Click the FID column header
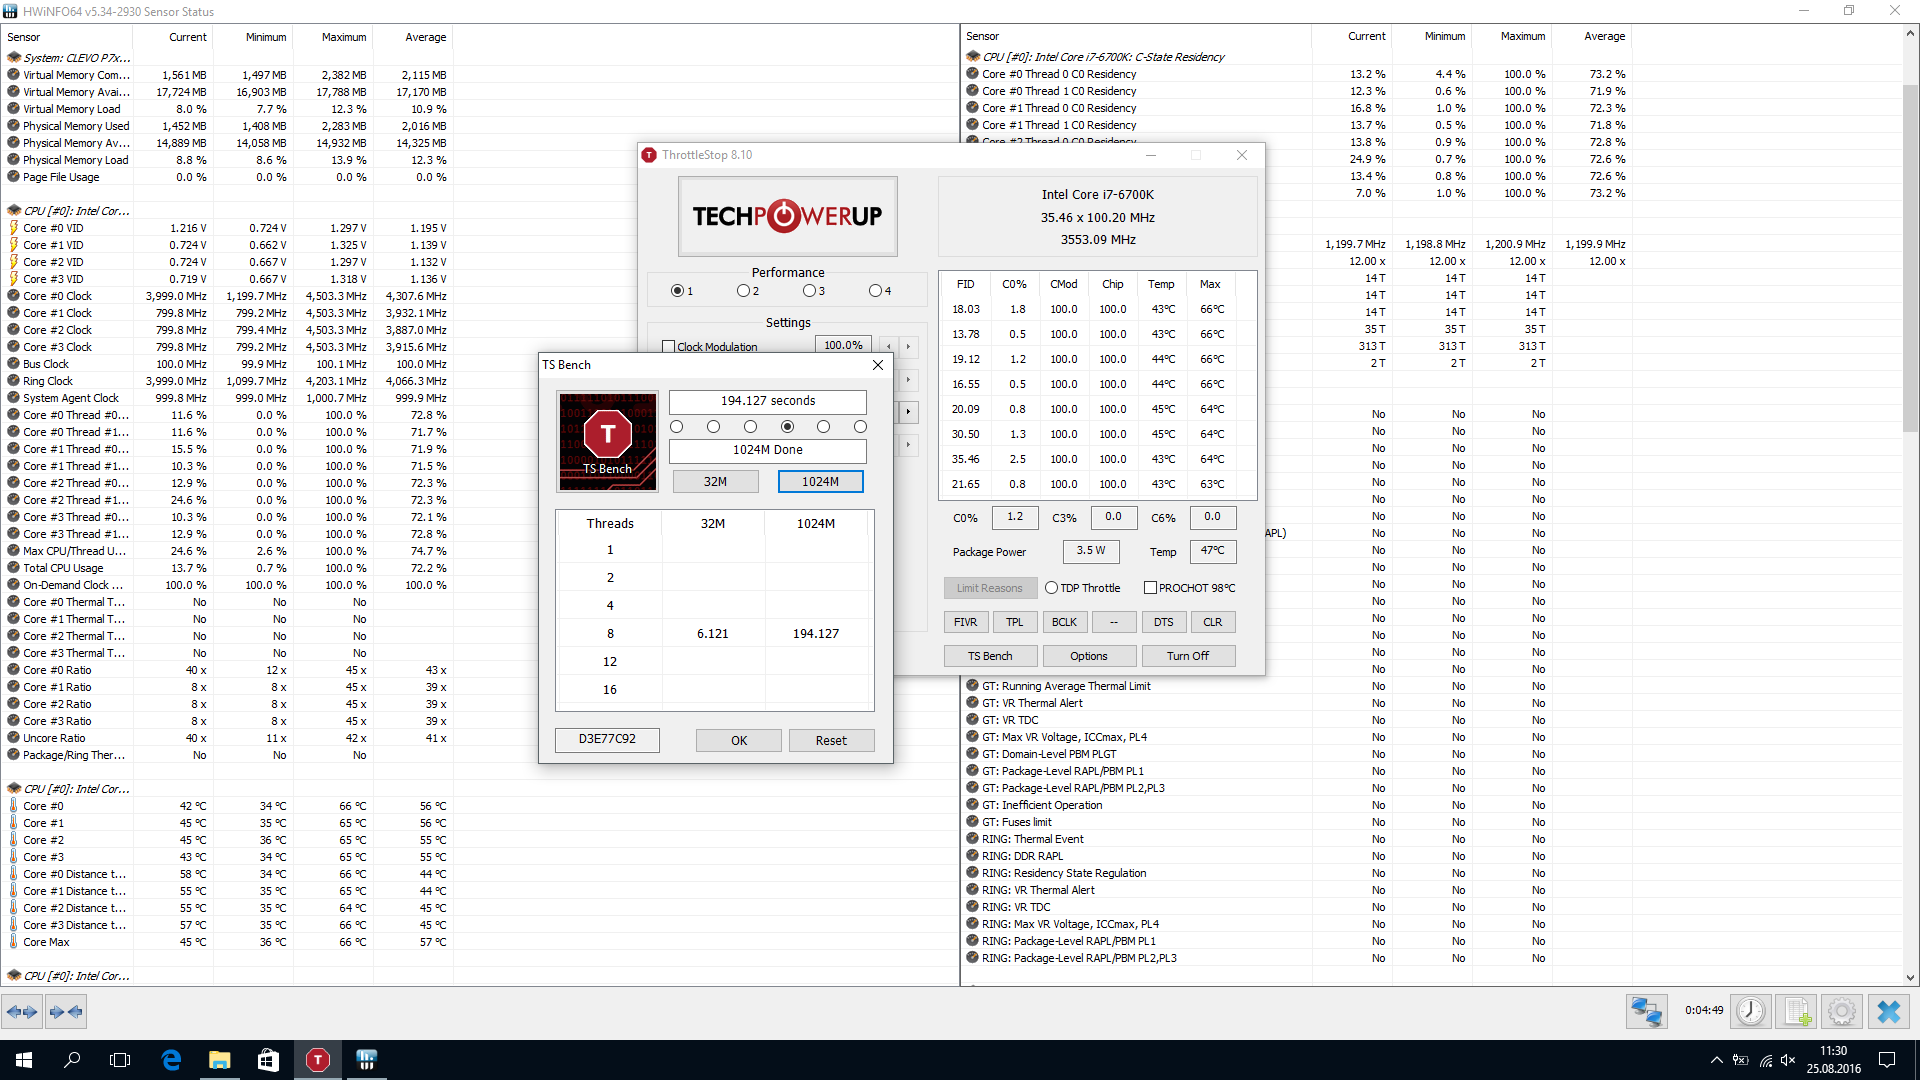Screen dimensions: 1920x1080 tap(965, 284)
